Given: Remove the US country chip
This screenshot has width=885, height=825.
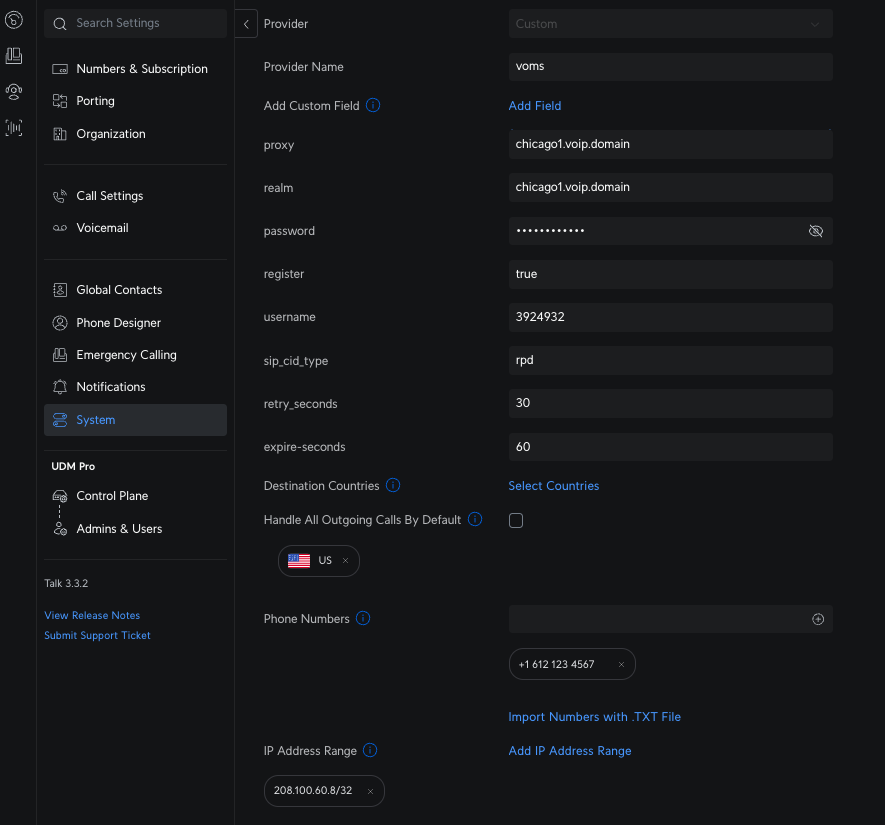Looking at the screenshot, I should pyautogui.click(x=346, y=561).
